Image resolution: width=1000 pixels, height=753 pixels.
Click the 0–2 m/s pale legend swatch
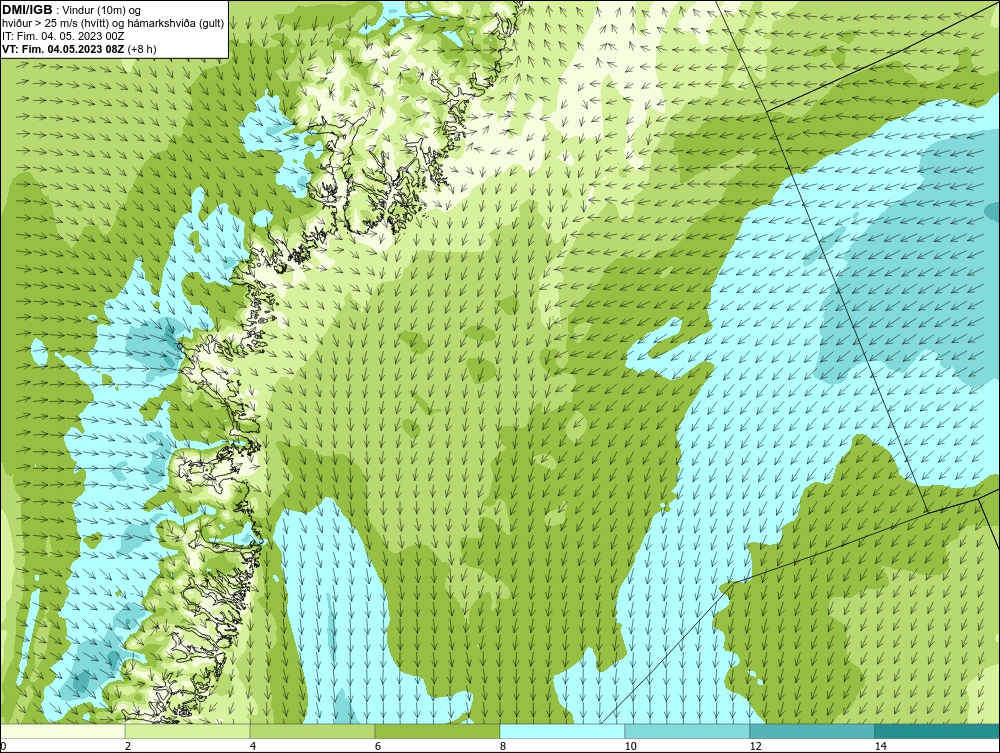62,731
